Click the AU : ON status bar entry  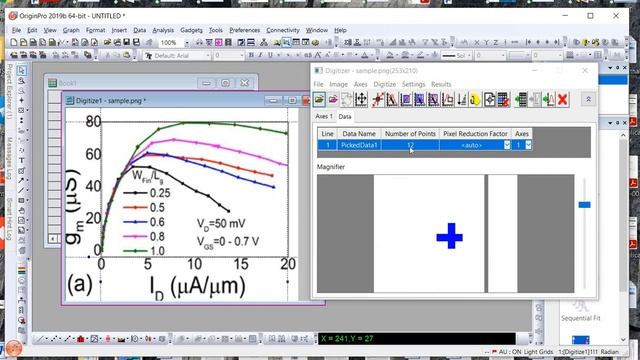click(508, 352)
